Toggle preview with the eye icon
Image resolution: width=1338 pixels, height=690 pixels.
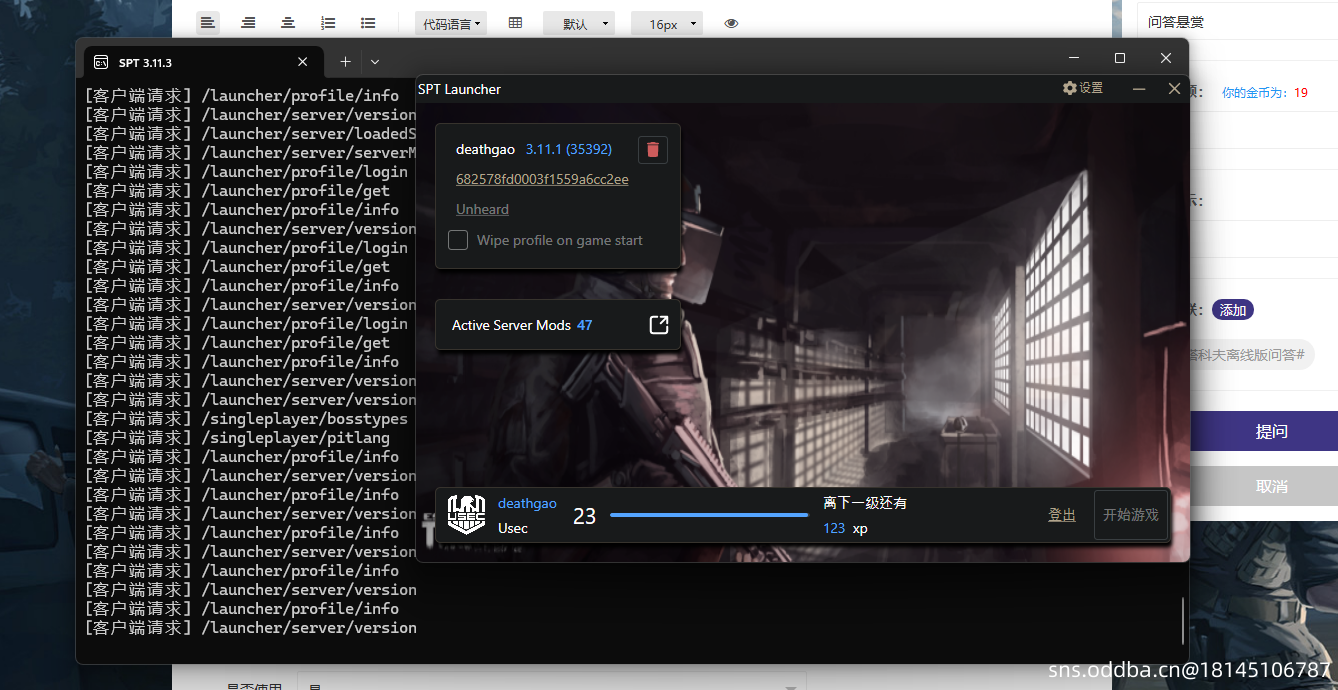pyautogui.click(x=731, y=23)
